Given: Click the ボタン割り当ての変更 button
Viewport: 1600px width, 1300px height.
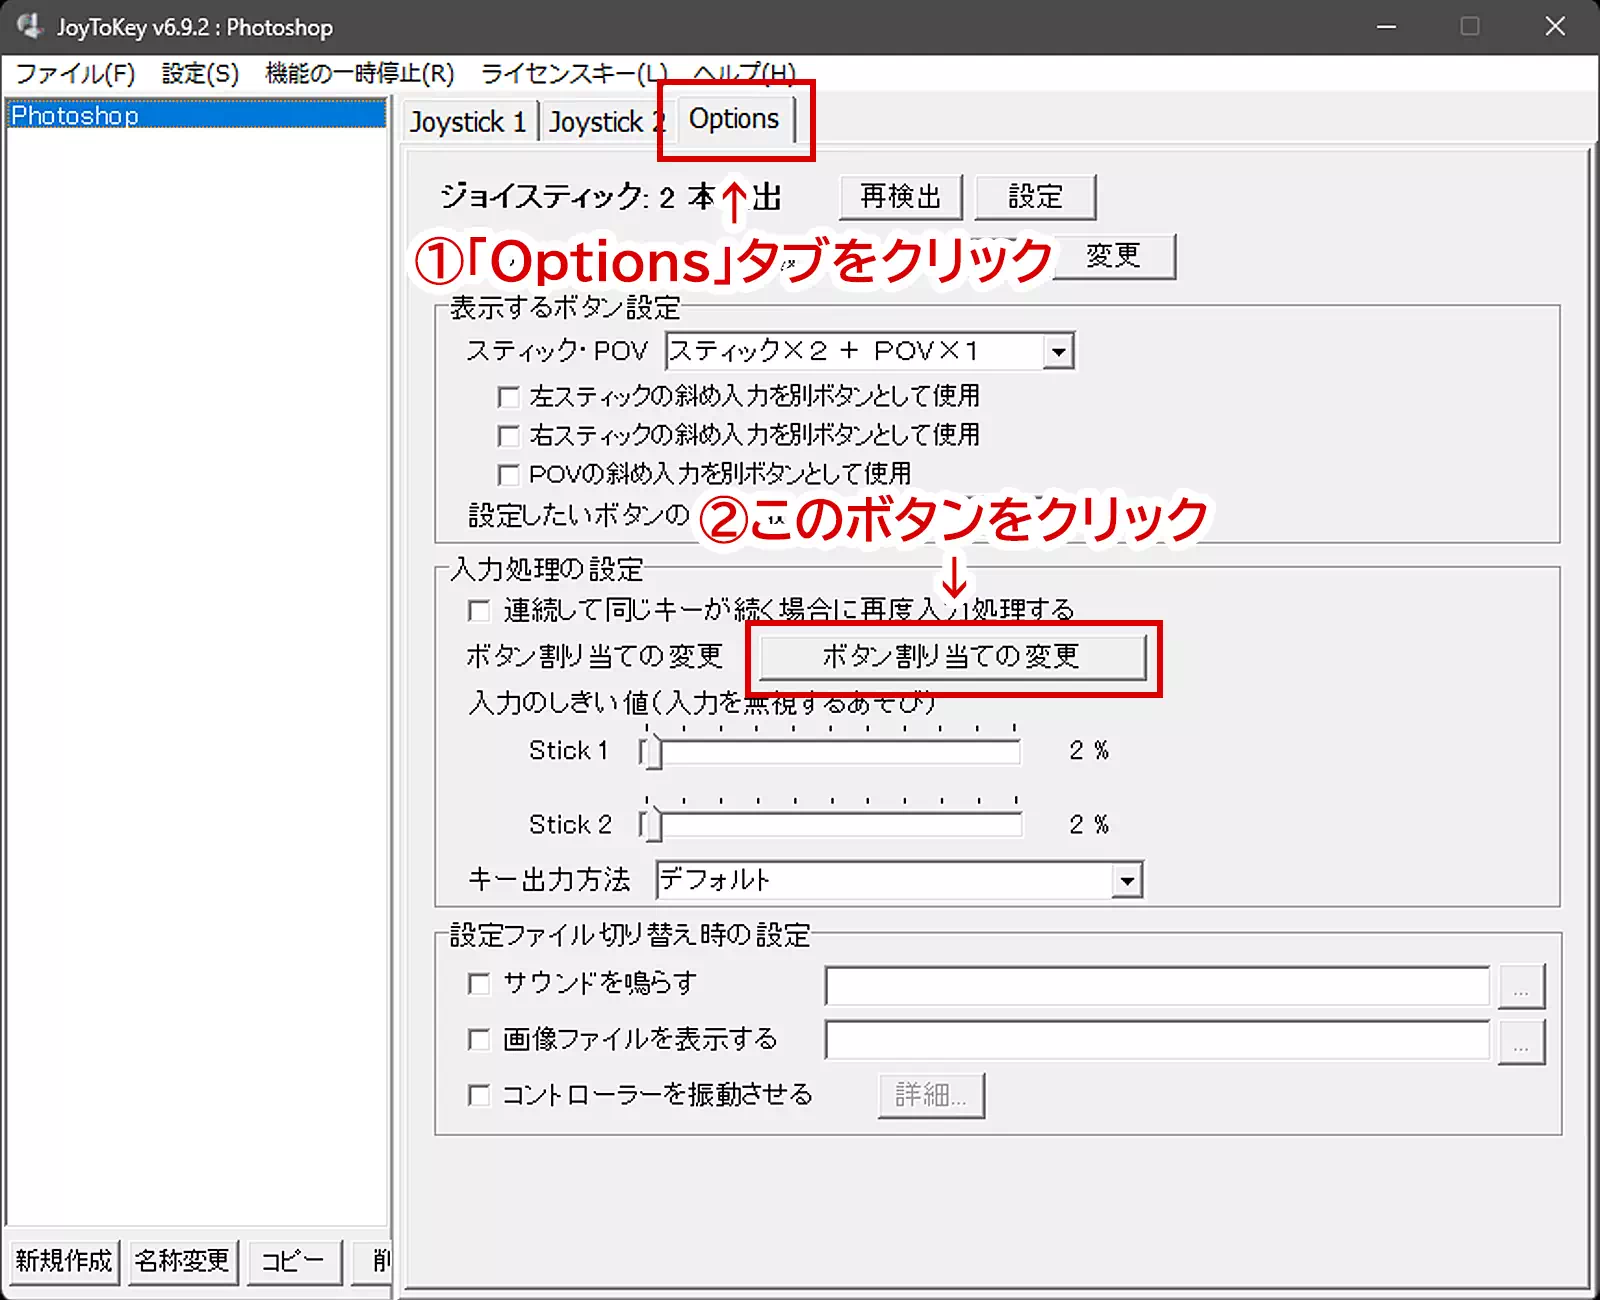Looking at the screenshot, I should coord(952,657).
